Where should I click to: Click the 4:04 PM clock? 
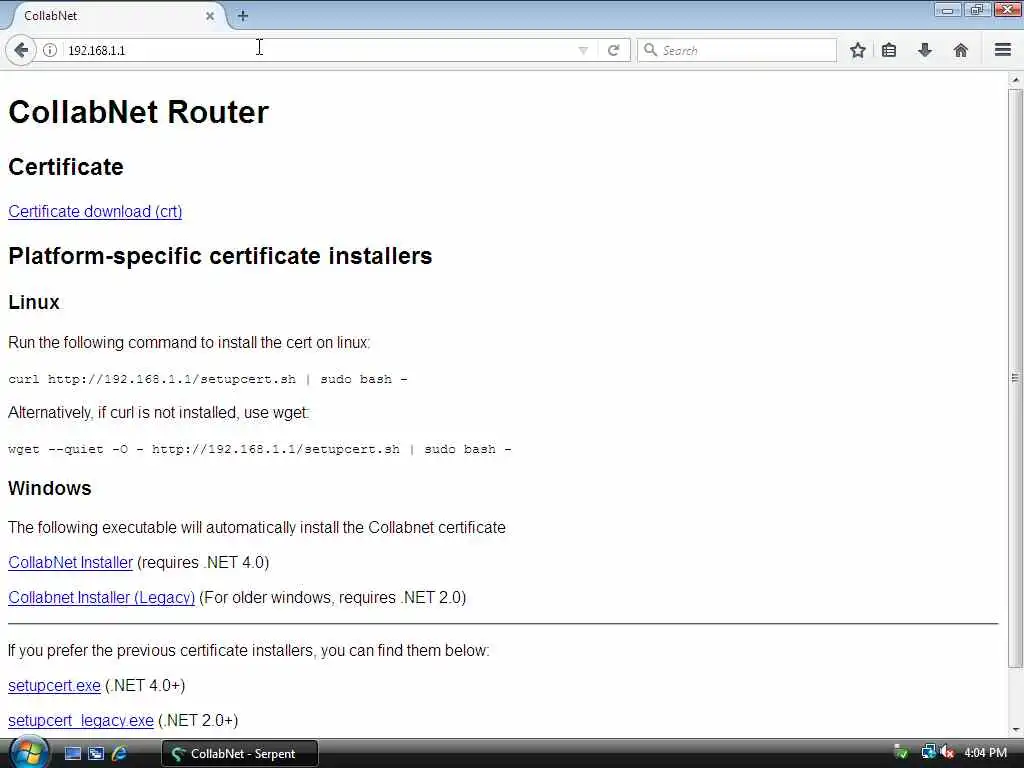click(985, 753)
